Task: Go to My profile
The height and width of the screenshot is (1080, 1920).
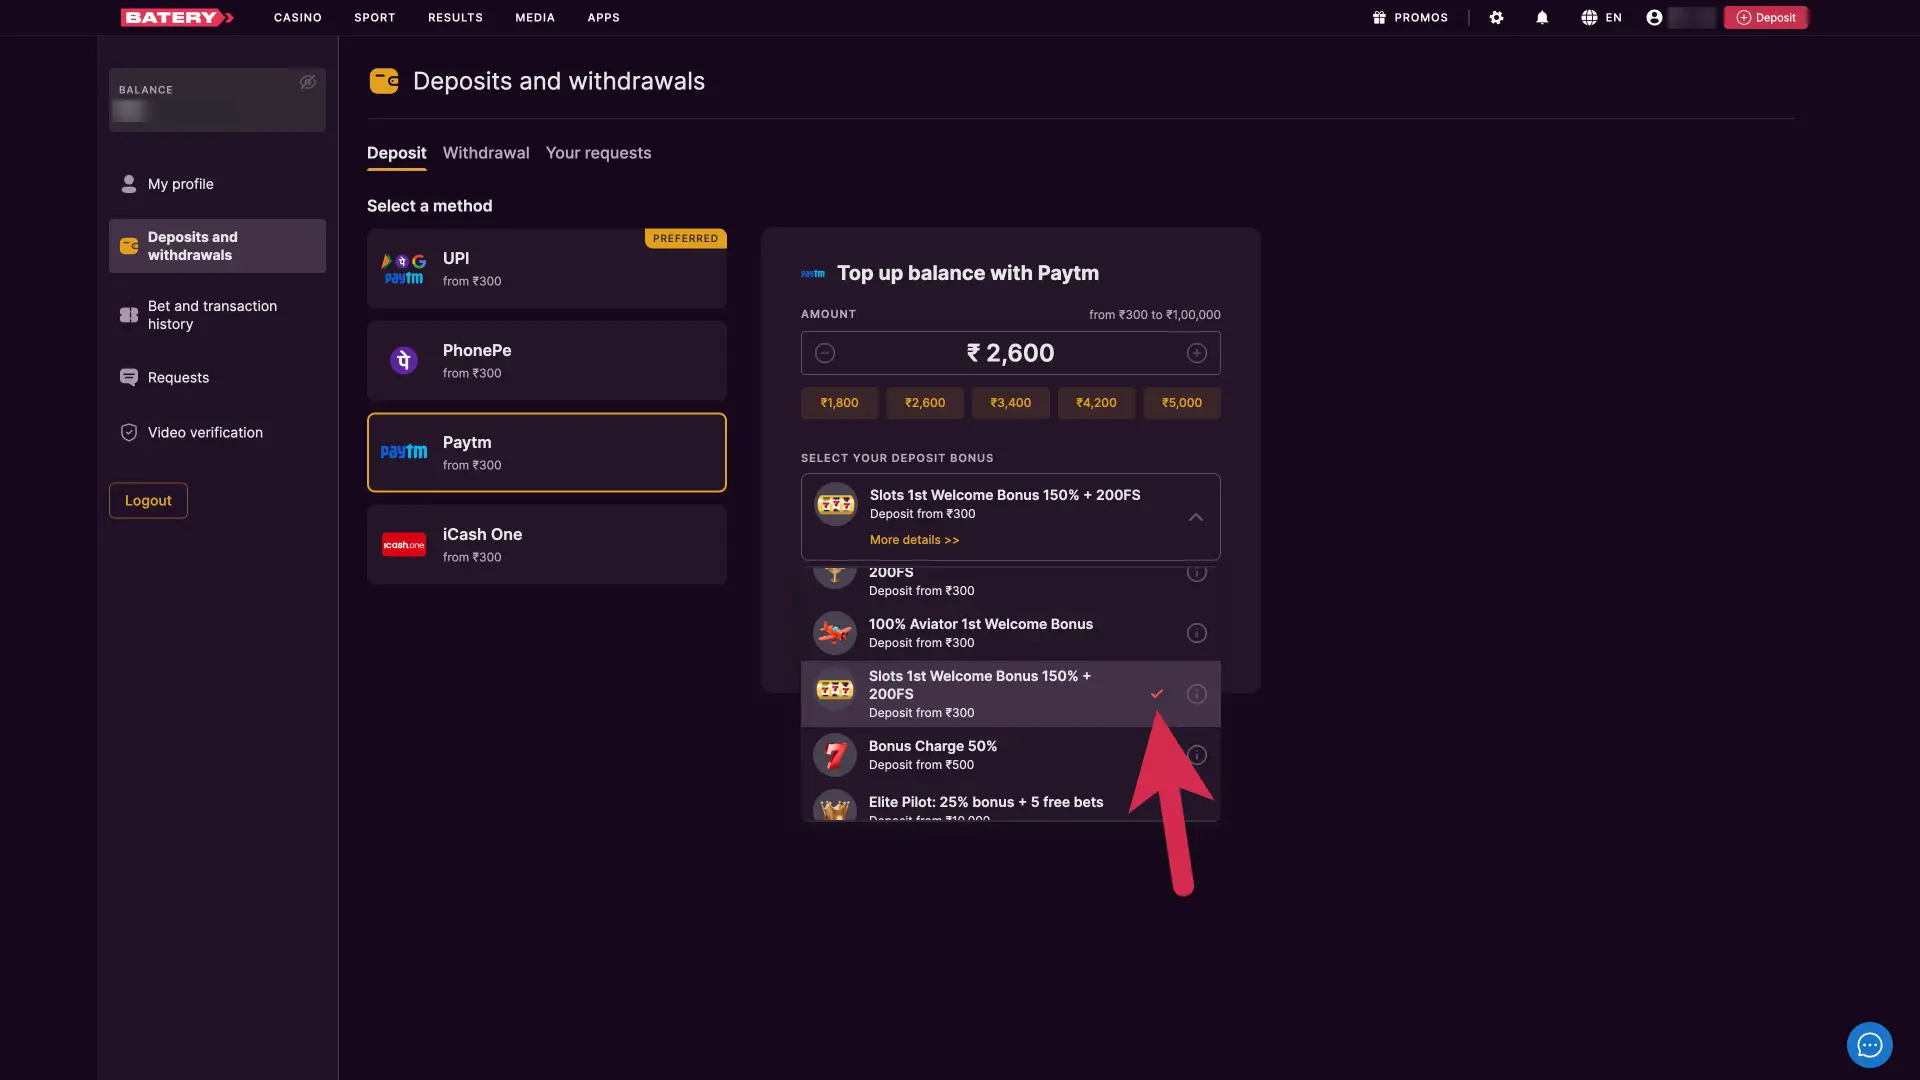Action: click(217, 184)
